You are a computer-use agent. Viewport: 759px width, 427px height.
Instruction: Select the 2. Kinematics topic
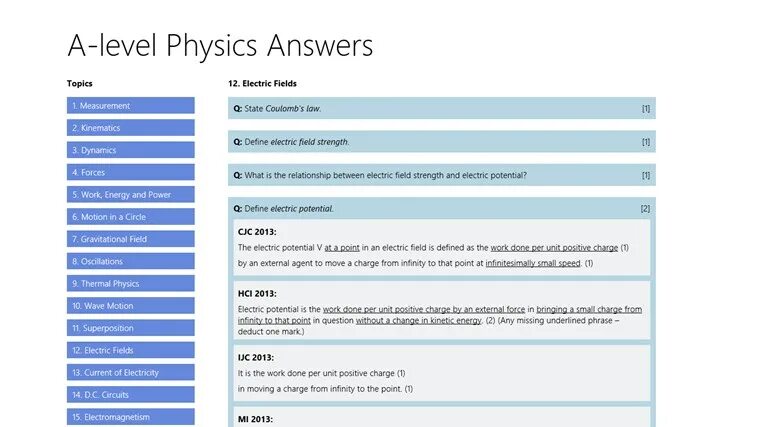pos(131,128)
